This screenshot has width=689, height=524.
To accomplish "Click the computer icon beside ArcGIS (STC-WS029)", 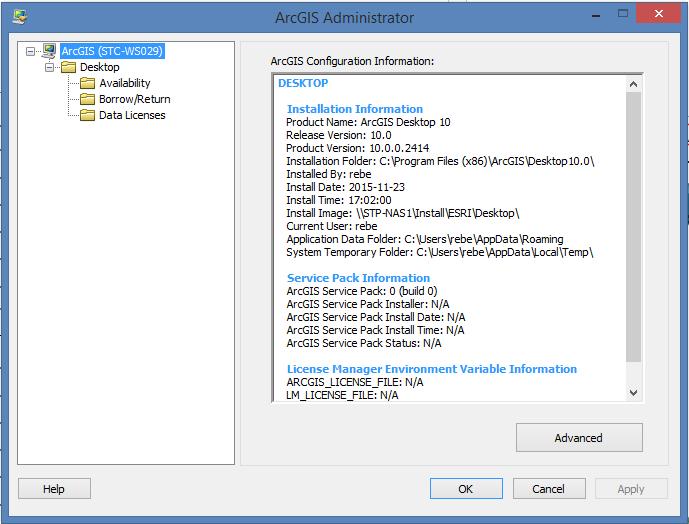I will 49,51.
